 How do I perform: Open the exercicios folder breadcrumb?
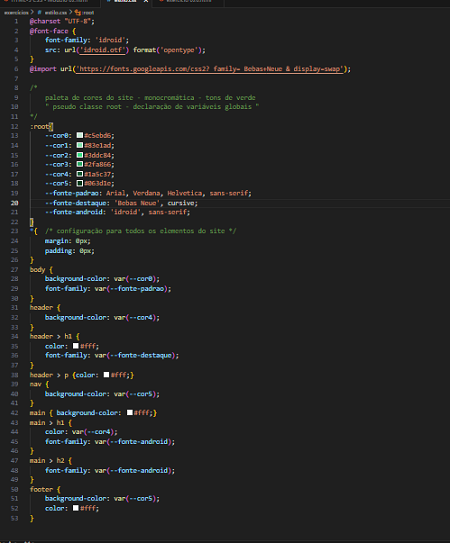tap(16, 12)
